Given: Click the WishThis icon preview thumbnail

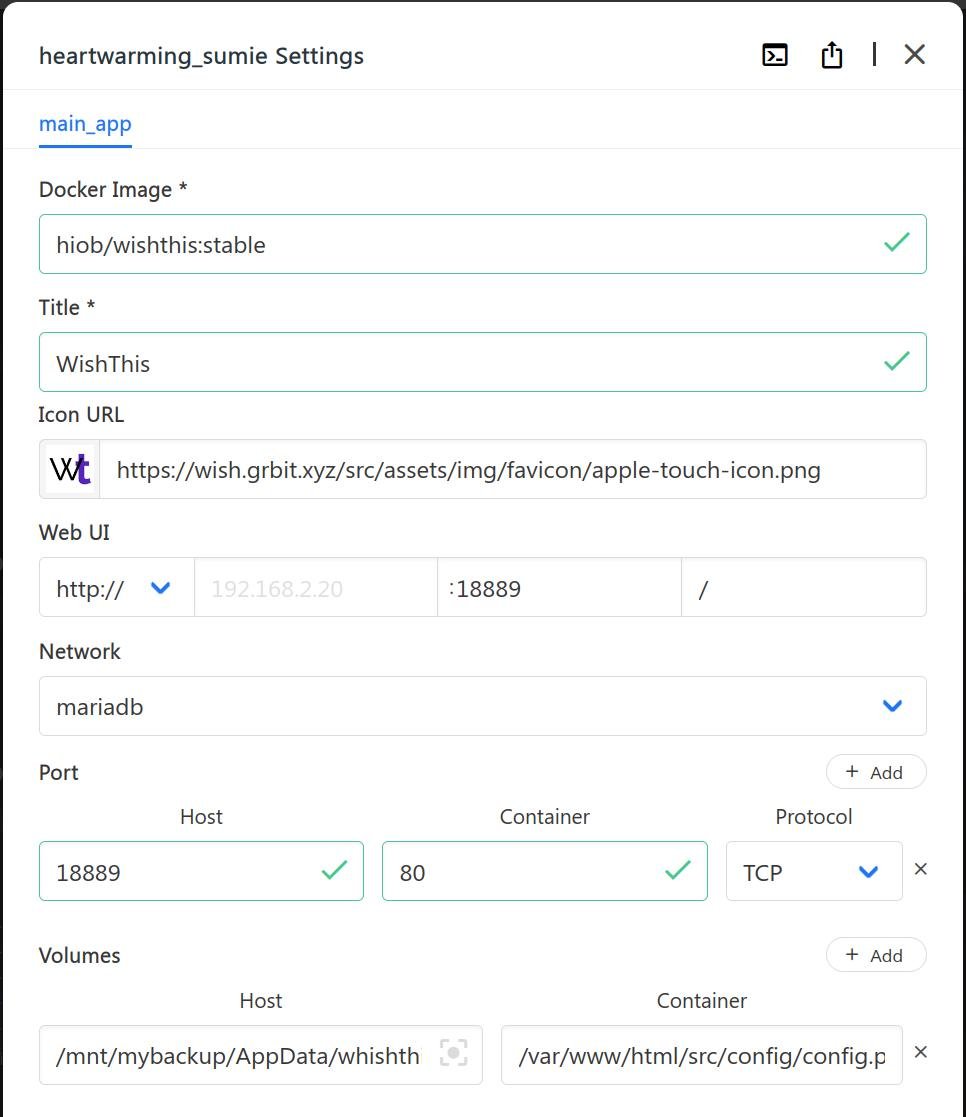Looking at the screenshot, I should tap(71, 470).
